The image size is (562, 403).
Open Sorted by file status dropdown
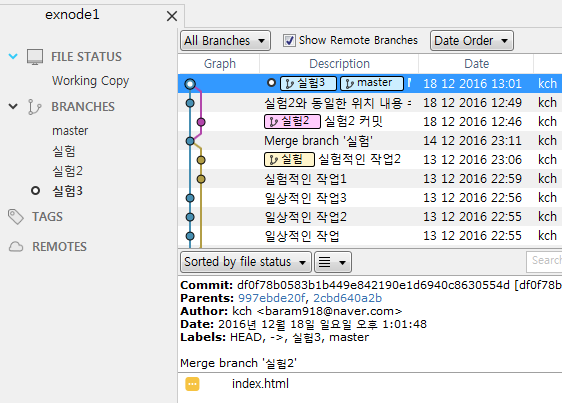(246, 262)
